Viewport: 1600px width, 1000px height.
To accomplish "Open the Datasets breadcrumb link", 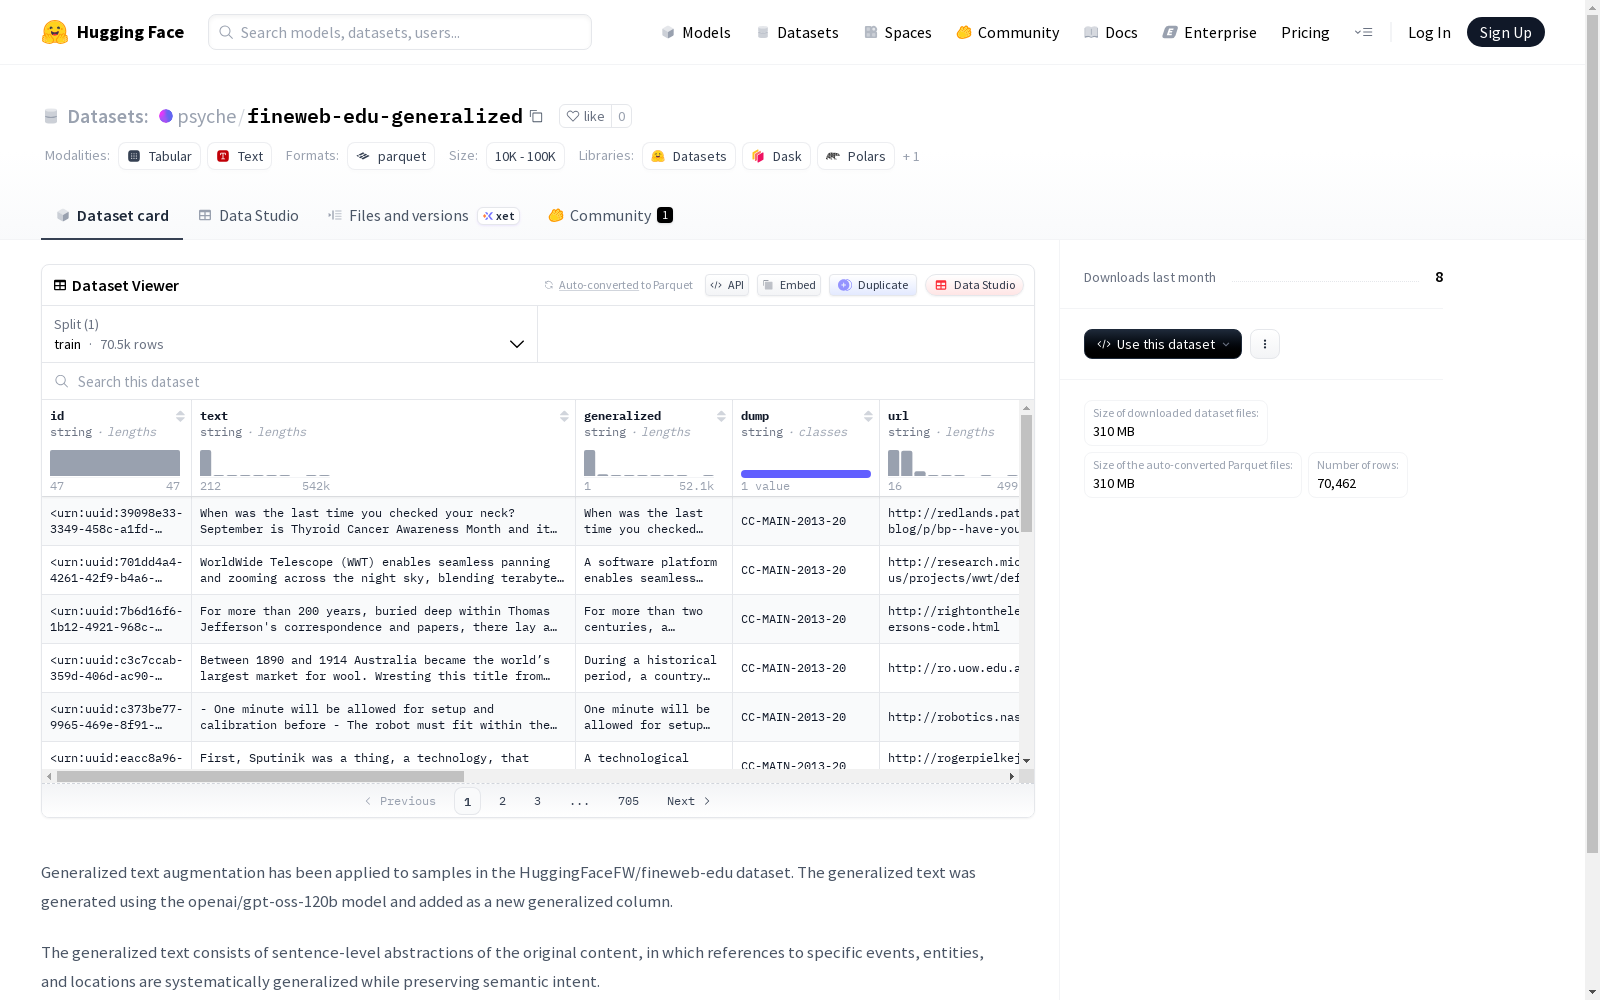I will coord(107,116).
